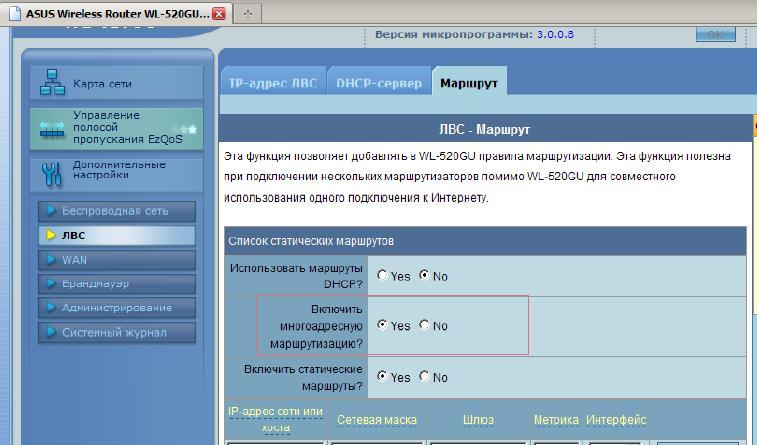757x445 pixels.
Task: Open Беспроводная сеть submenu
Action: [x=117, y=211]
